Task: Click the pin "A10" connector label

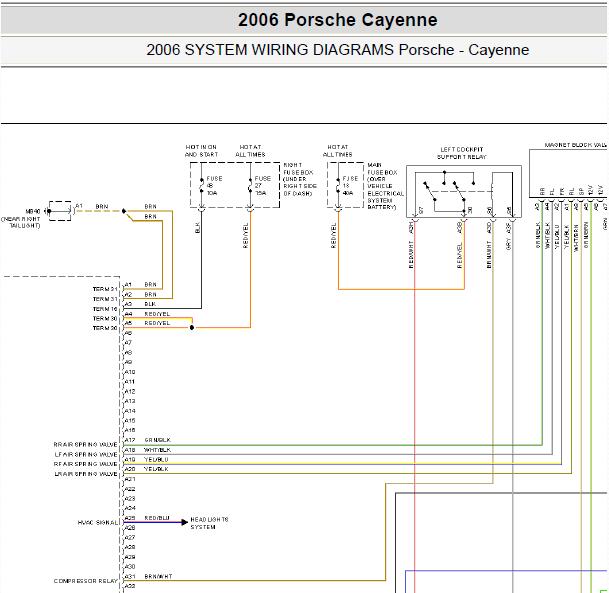Action: [130, 372]
